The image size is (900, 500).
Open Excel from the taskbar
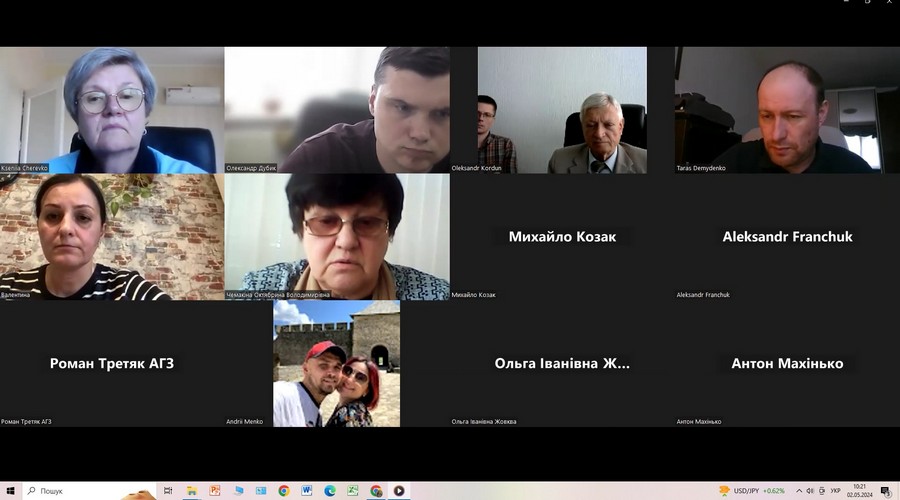pyautogui.click(x=352, y=491)
